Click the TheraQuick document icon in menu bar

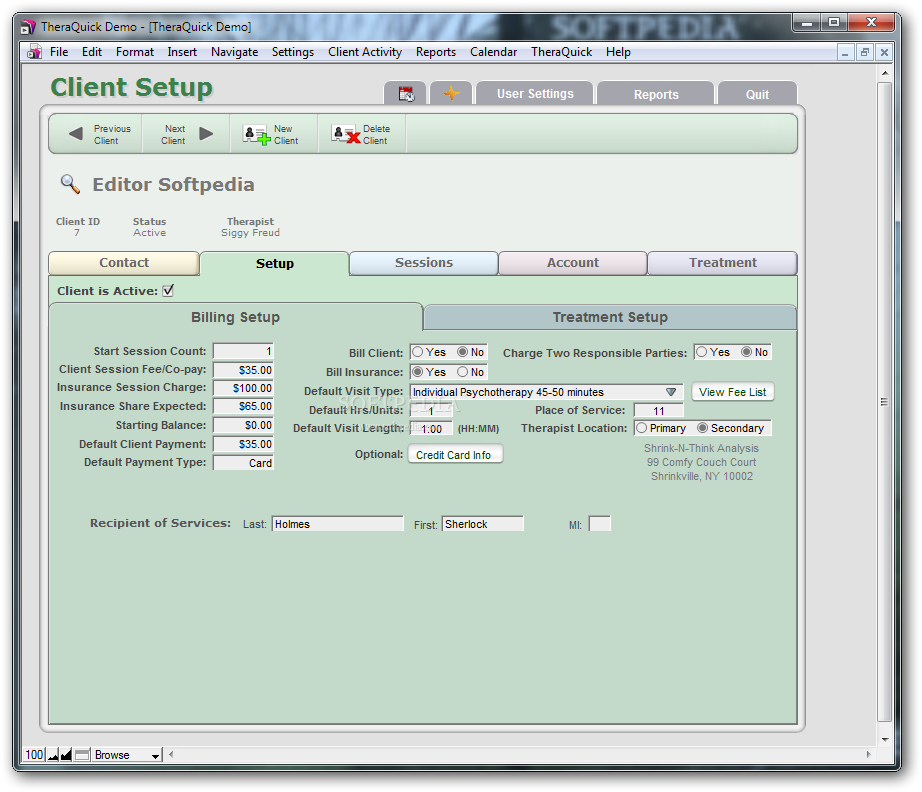click(34, 52)
